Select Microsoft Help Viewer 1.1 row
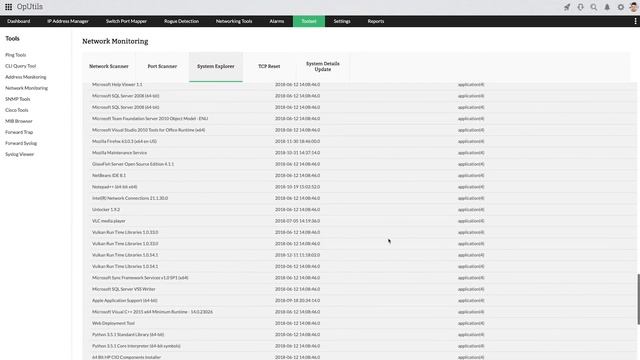The width and height of the screenshot is (640, 360). pos(360,84)
